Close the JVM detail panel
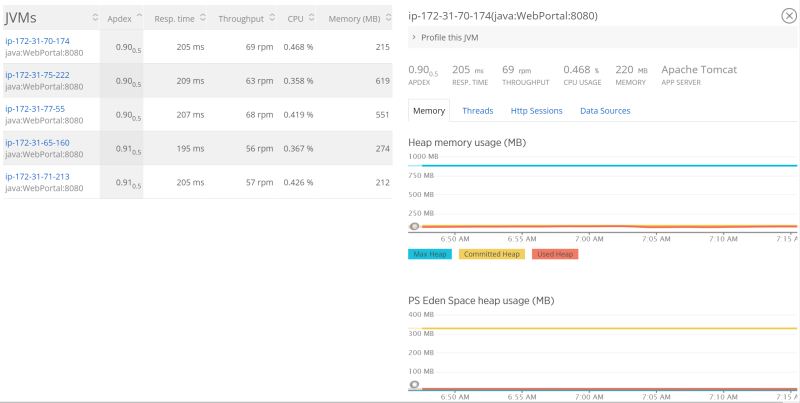The width and height of the screenshot is (800, 403). coord(788,15)
